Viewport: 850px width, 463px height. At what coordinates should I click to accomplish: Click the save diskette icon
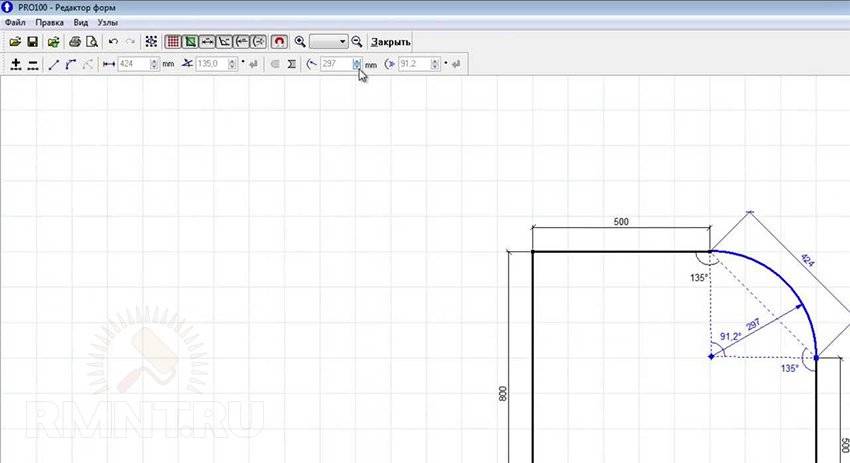(x=32, y=42)
